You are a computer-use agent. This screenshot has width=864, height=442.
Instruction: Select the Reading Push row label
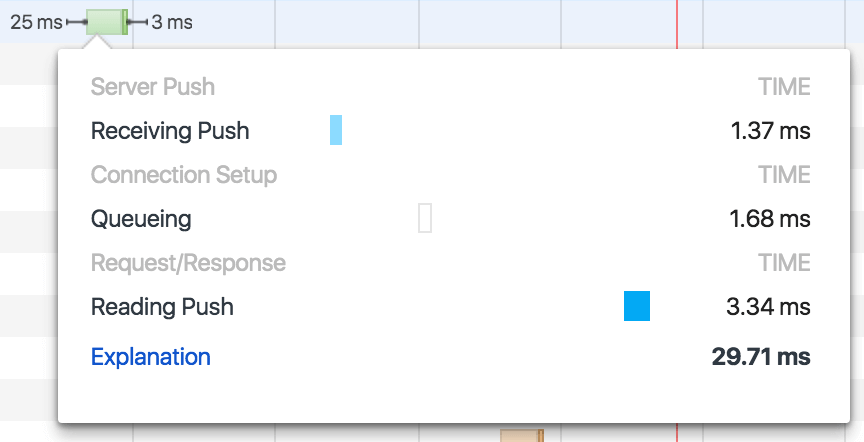[x=162, y=307]
